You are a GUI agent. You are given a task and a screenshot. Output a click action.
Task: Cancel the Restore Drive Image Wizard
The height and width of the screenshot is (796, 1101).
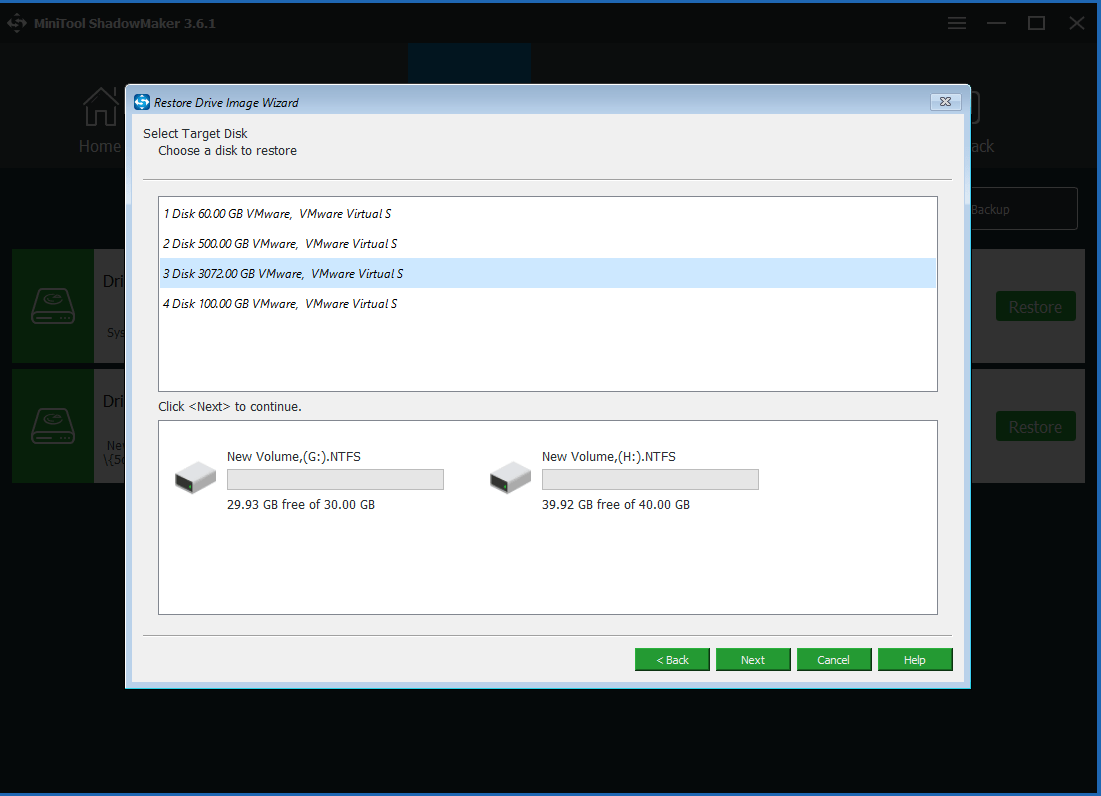(x=833, y=660)
